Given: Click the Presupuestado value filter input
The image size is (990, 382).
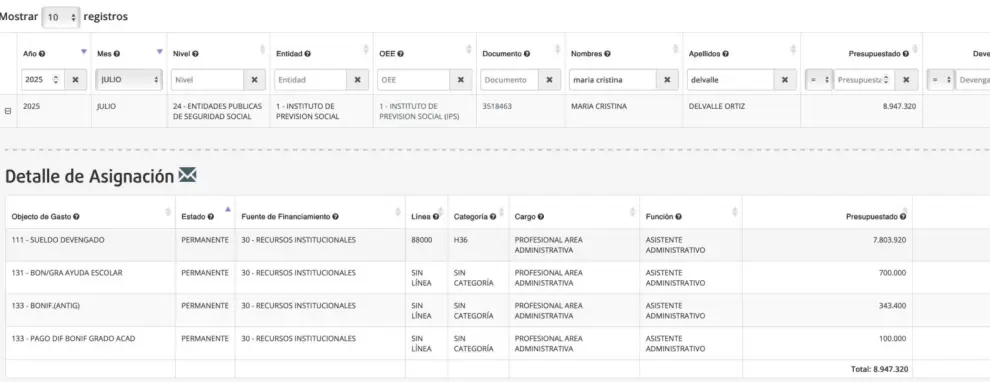Looking at the screenshot, I should click(864, 80).
